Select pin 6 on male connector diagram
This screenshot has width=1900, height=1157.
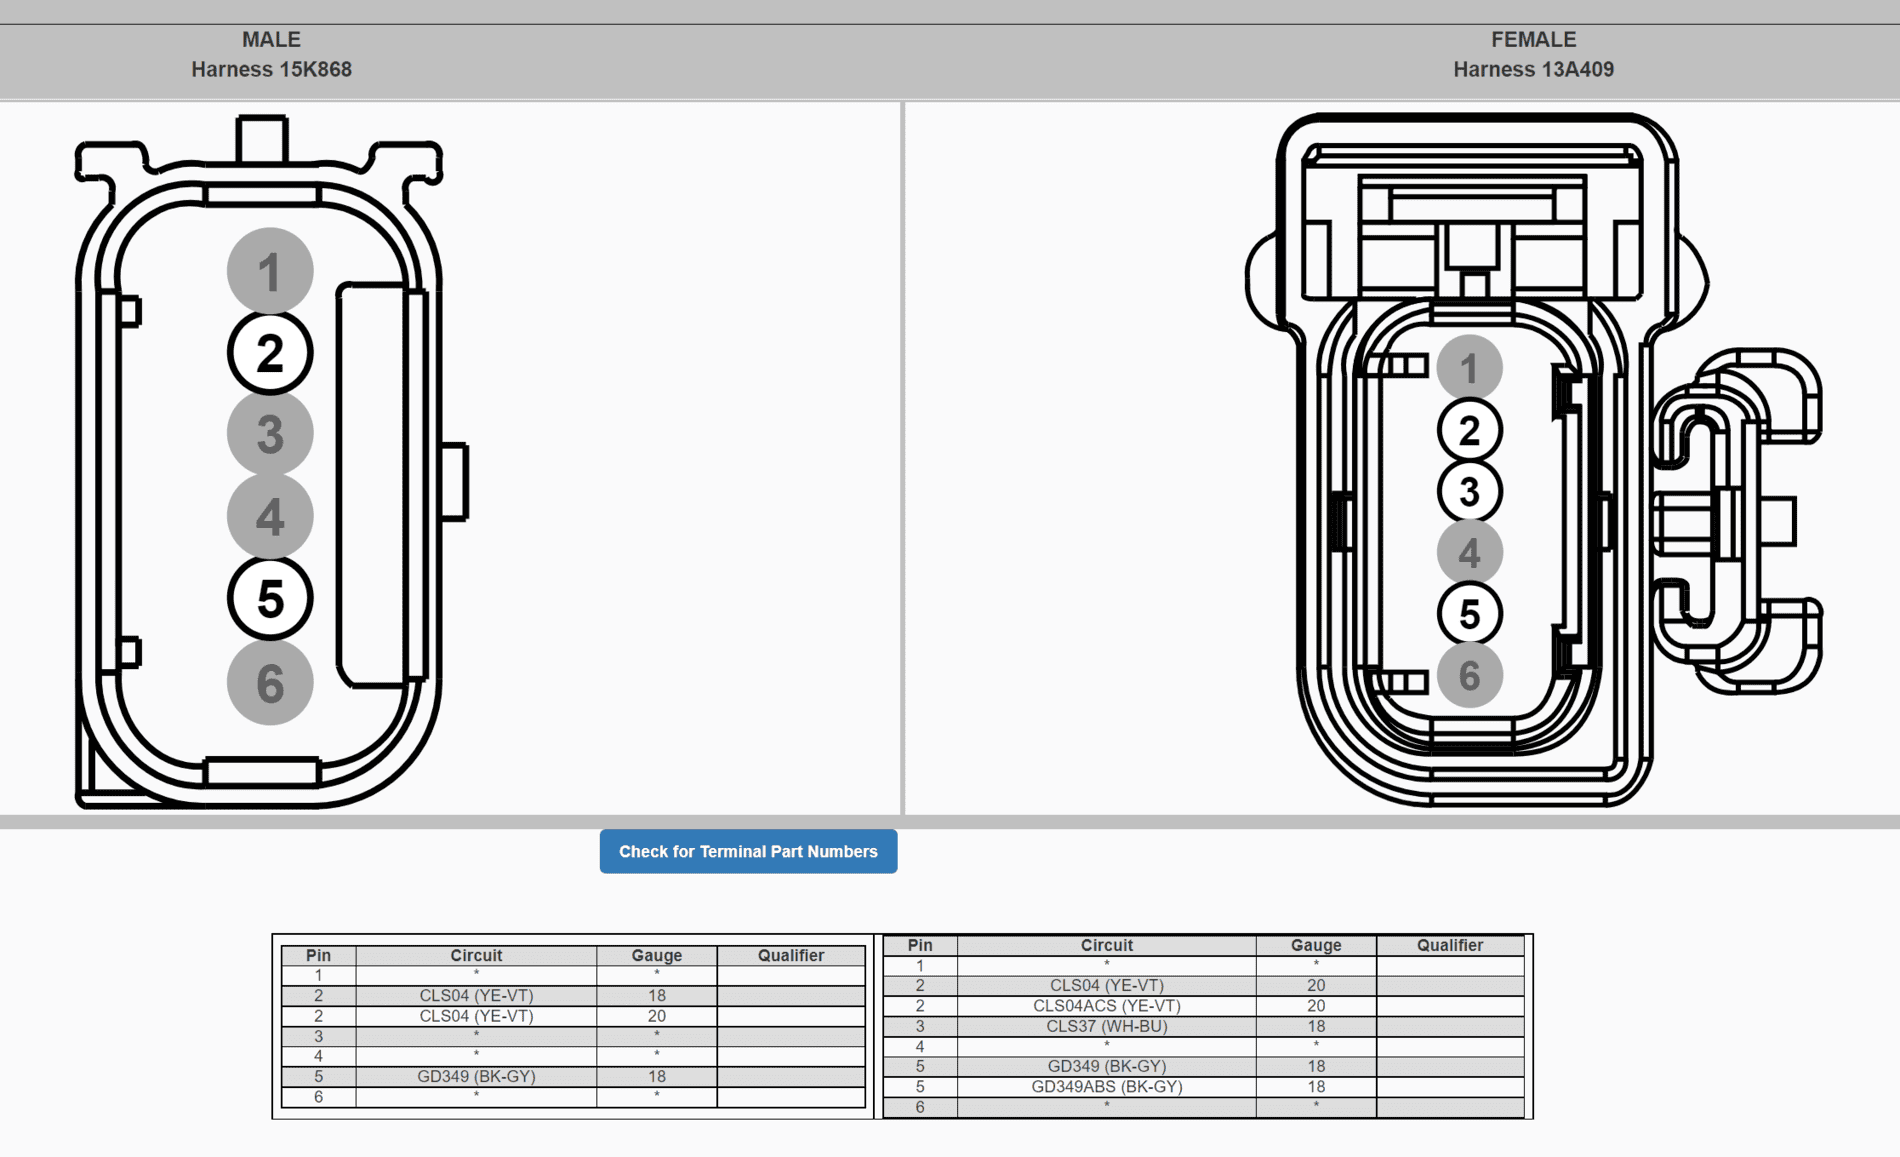pos(270,683)
